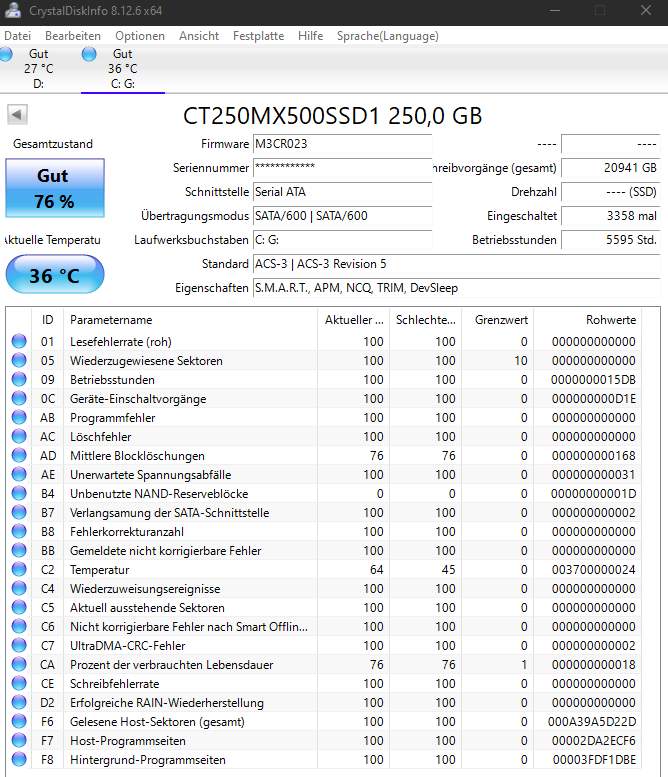This screenshot has width=668, height=777.
Task: Click the Schnittstelle field Serial ATA
Action: coord(342,192)
